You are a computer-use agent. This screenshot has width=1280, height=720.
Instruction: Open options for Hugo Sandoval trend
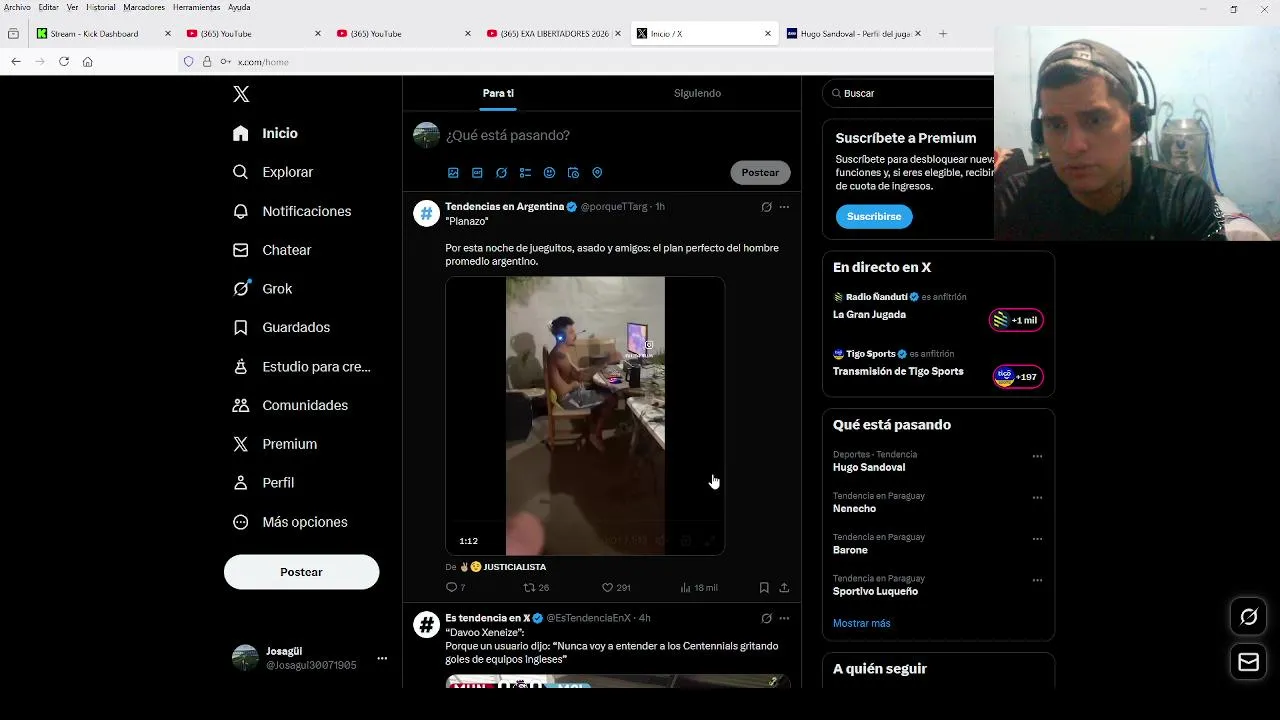[1037, 456]
